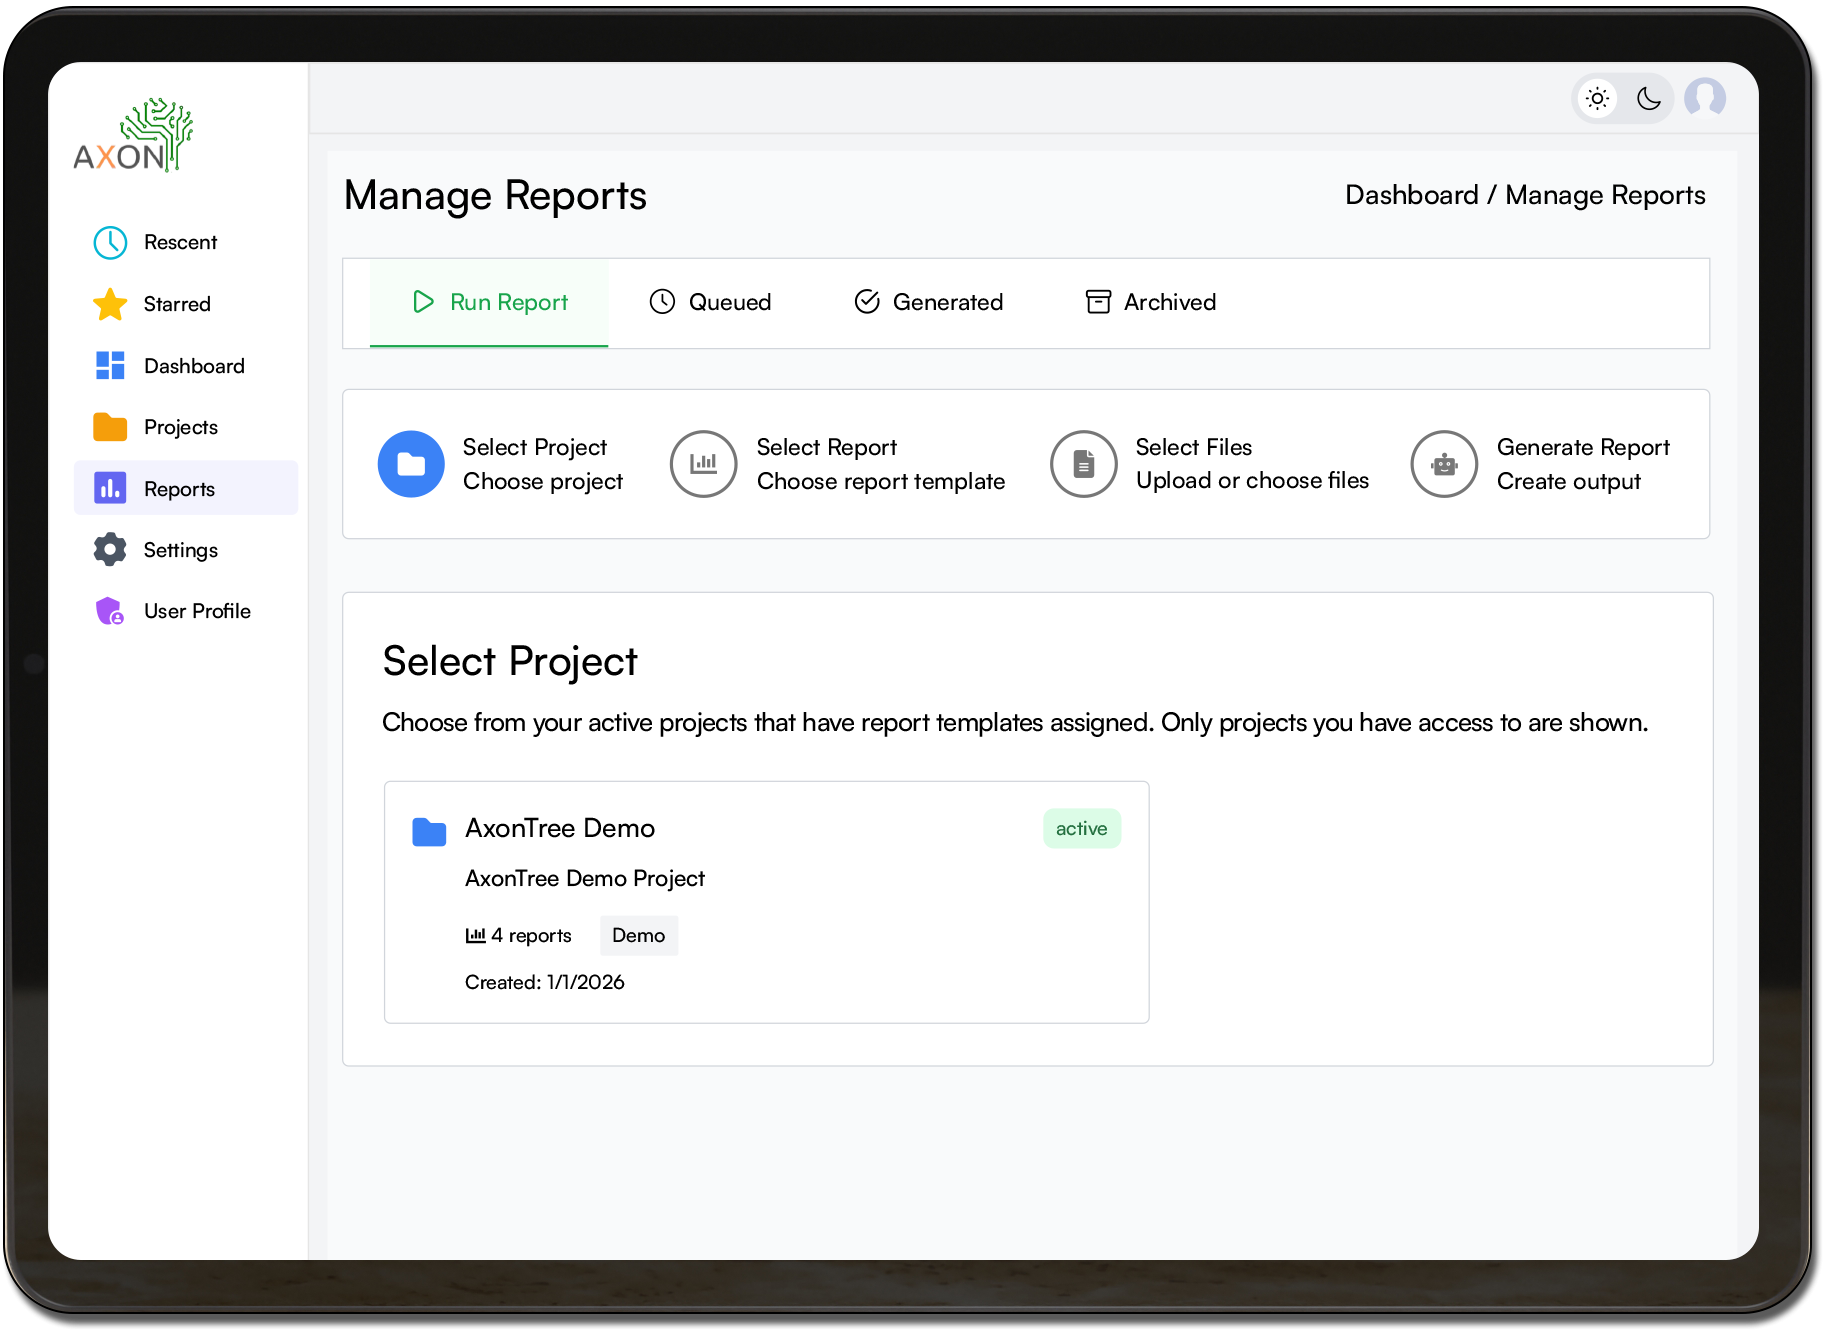Switch to the Generated tab

(x=928, y=302)
